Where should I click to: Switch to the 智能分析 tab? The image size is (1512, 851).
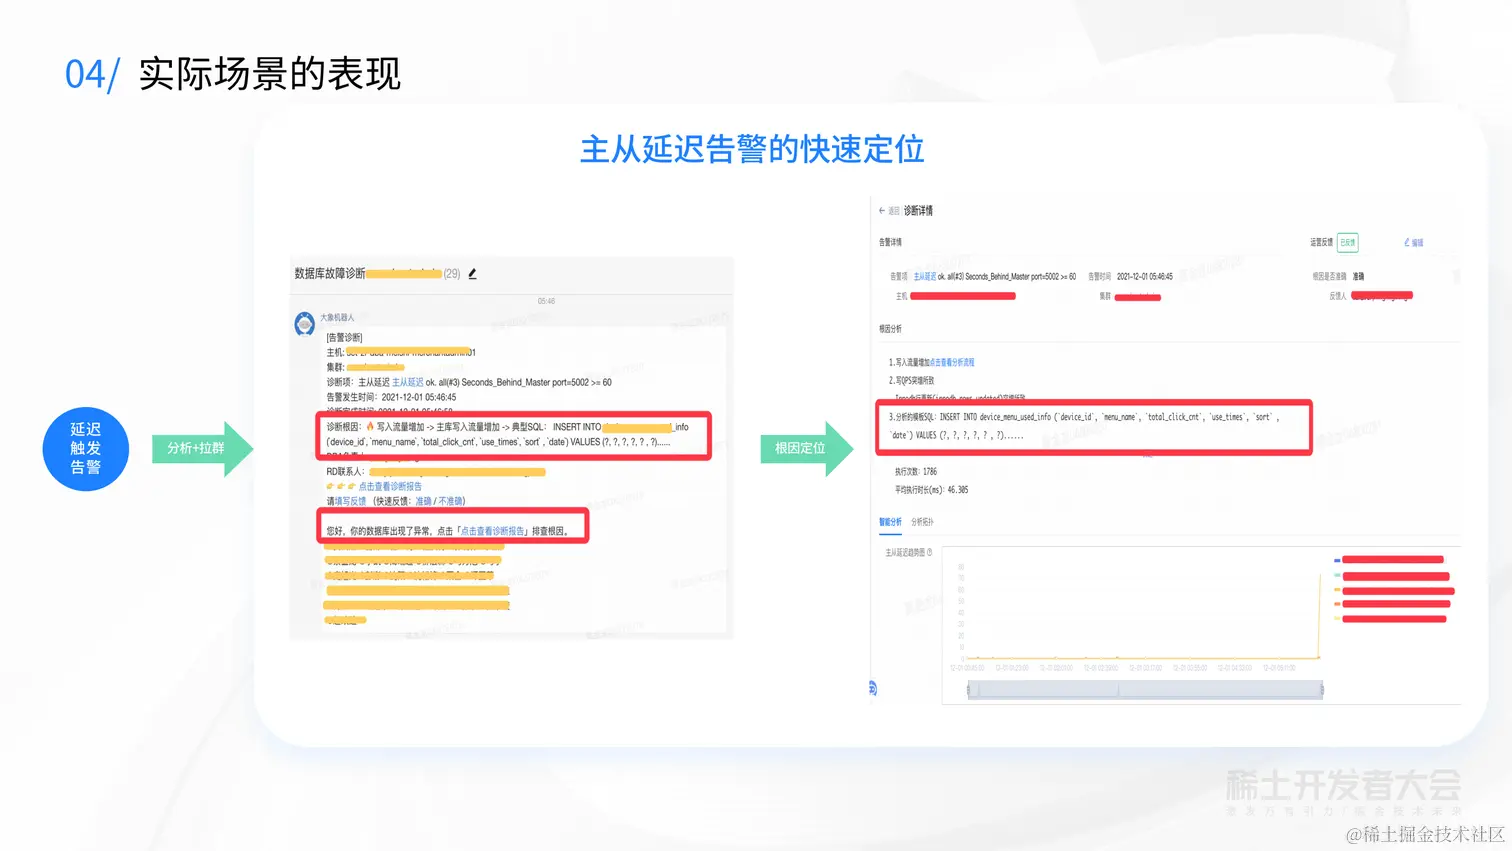point(890,522)
